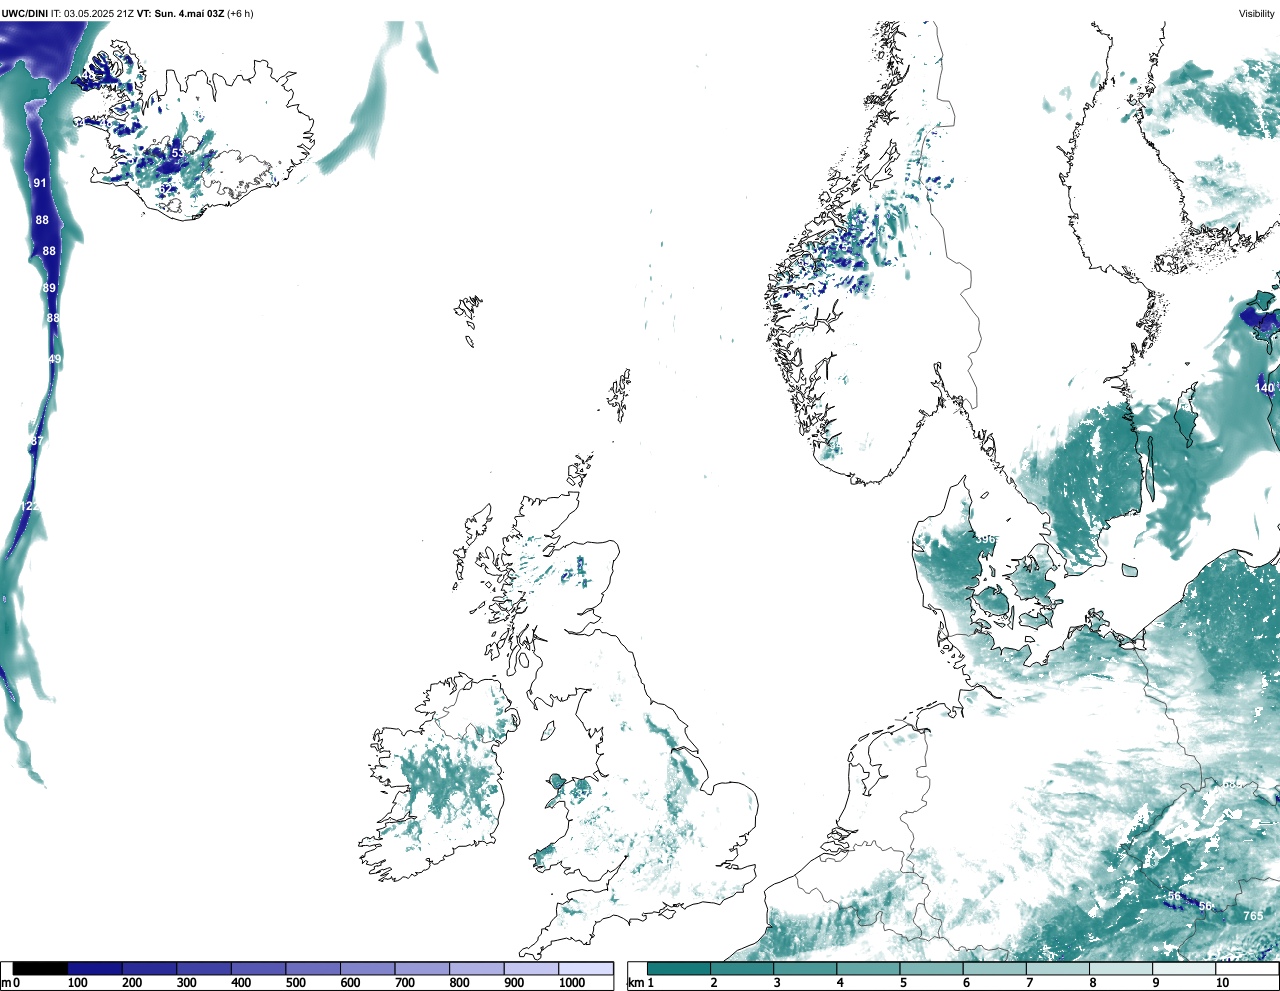Click the '7' tick label in km legend
The image size is (1280, 991).
[x=1029, y=983]
